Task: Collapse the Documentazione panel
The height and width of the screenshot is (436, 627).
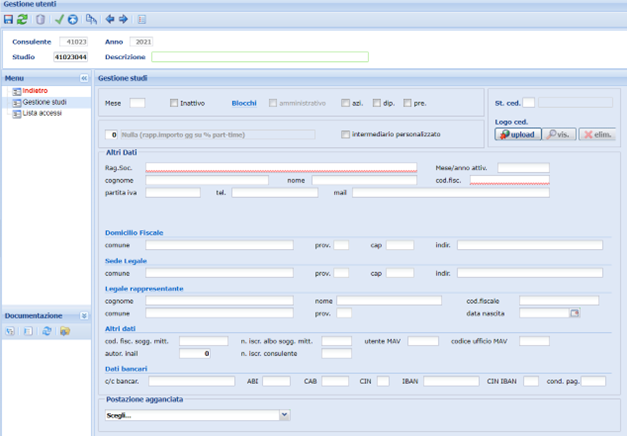Action: (84, 316)
